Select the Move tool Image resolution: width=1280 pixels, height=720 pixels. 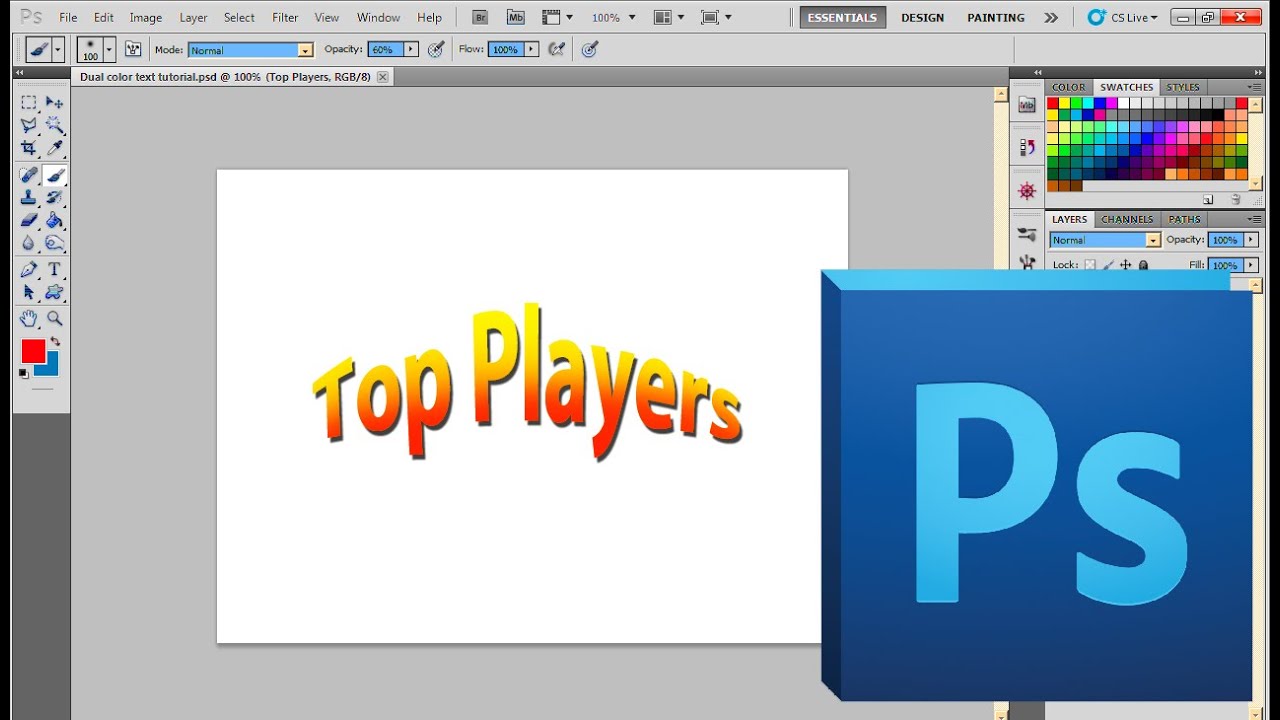tap(55, 103)
